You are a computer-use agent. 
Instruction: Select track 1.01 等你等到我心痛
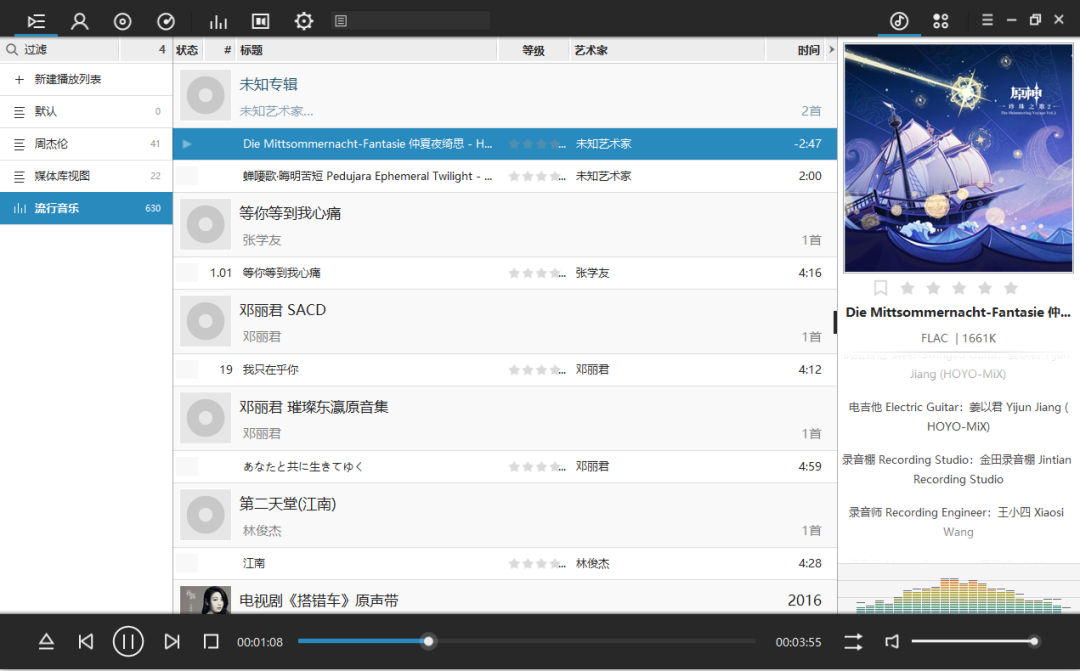(505, 273)
